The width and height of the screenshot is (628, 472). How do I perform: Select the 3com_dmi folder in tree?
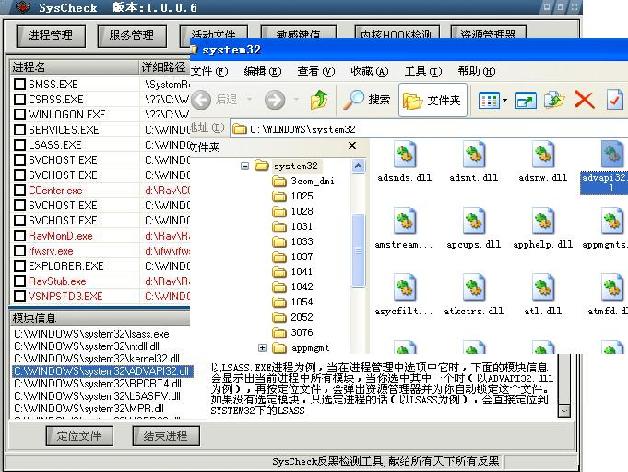302,181
